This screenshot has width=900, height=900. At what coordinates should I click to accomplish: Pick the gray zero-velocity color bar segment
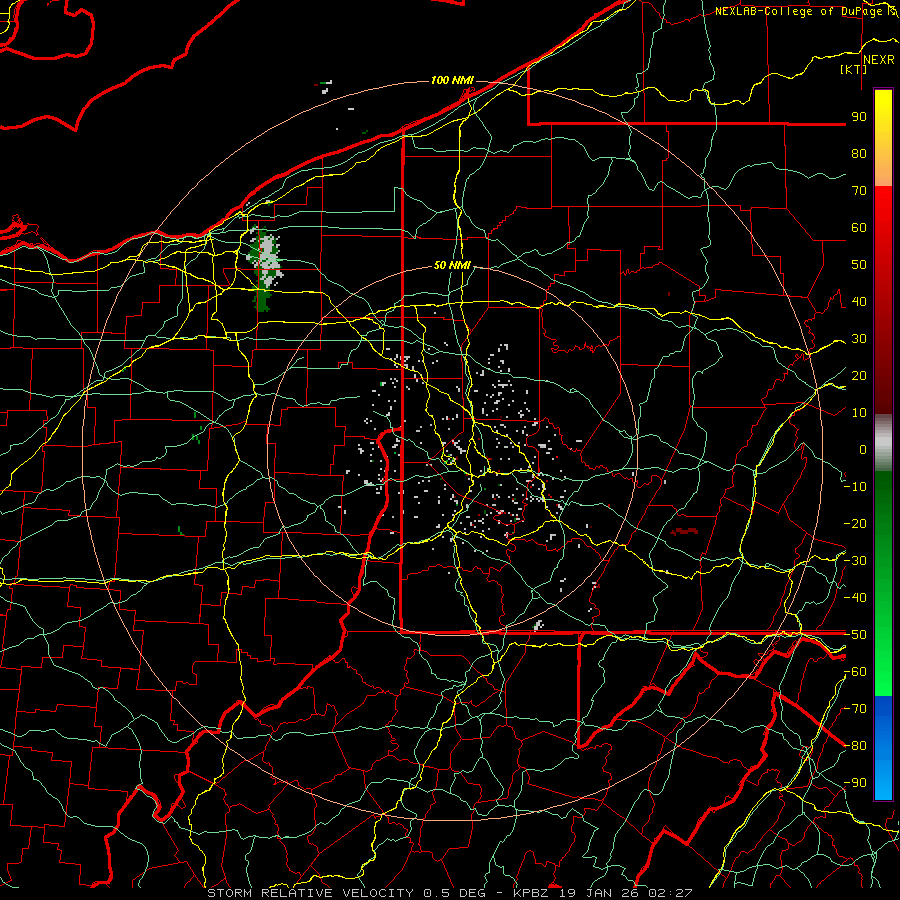[x=883, y=442]
